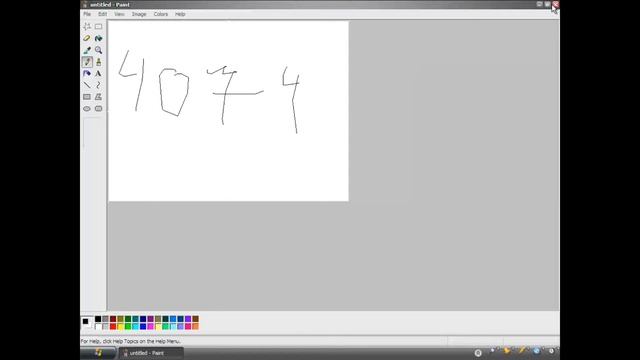Choose the Rounded Rectangle tool
This screenshot has width=640, height=360.
coord(98,109)
